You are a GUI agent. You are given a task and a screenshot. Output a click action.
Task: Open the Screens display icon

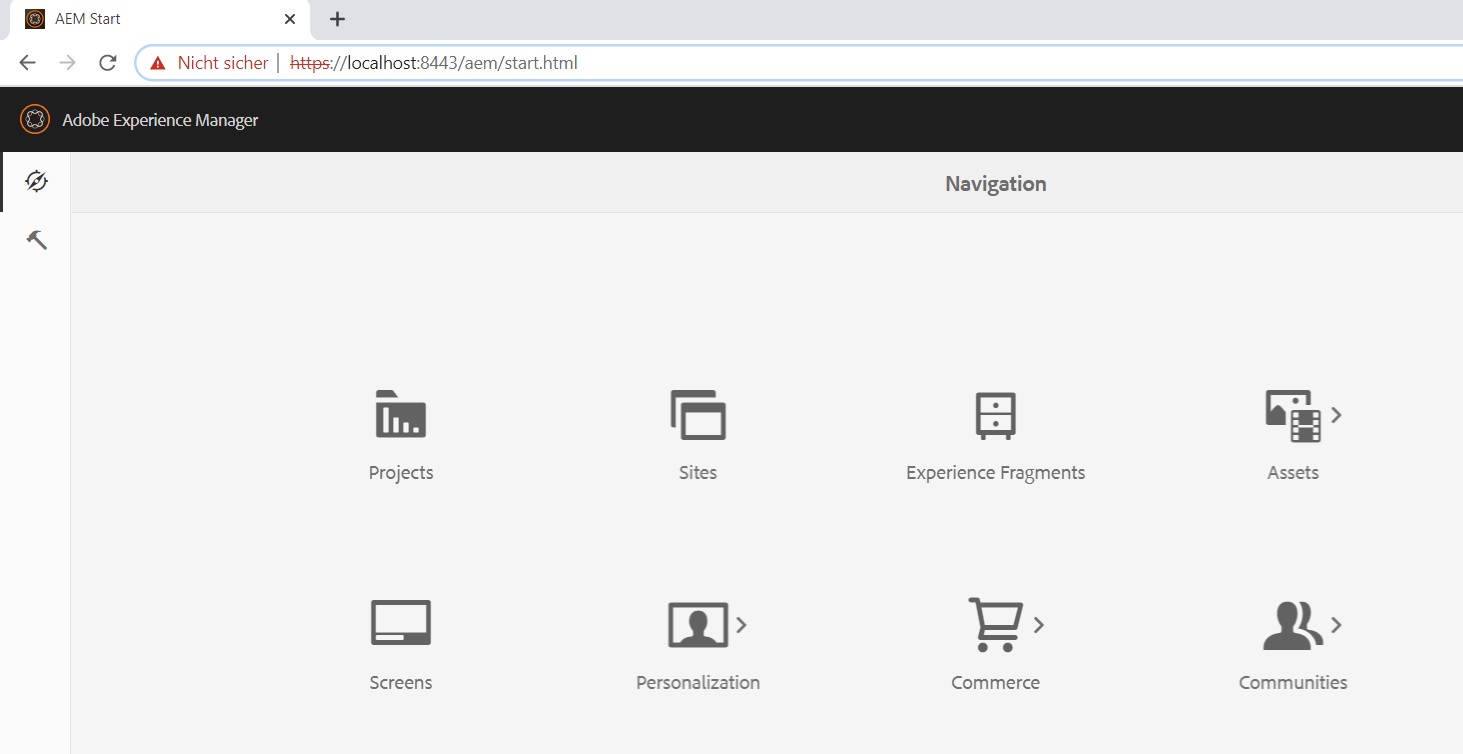click(400, 624)
